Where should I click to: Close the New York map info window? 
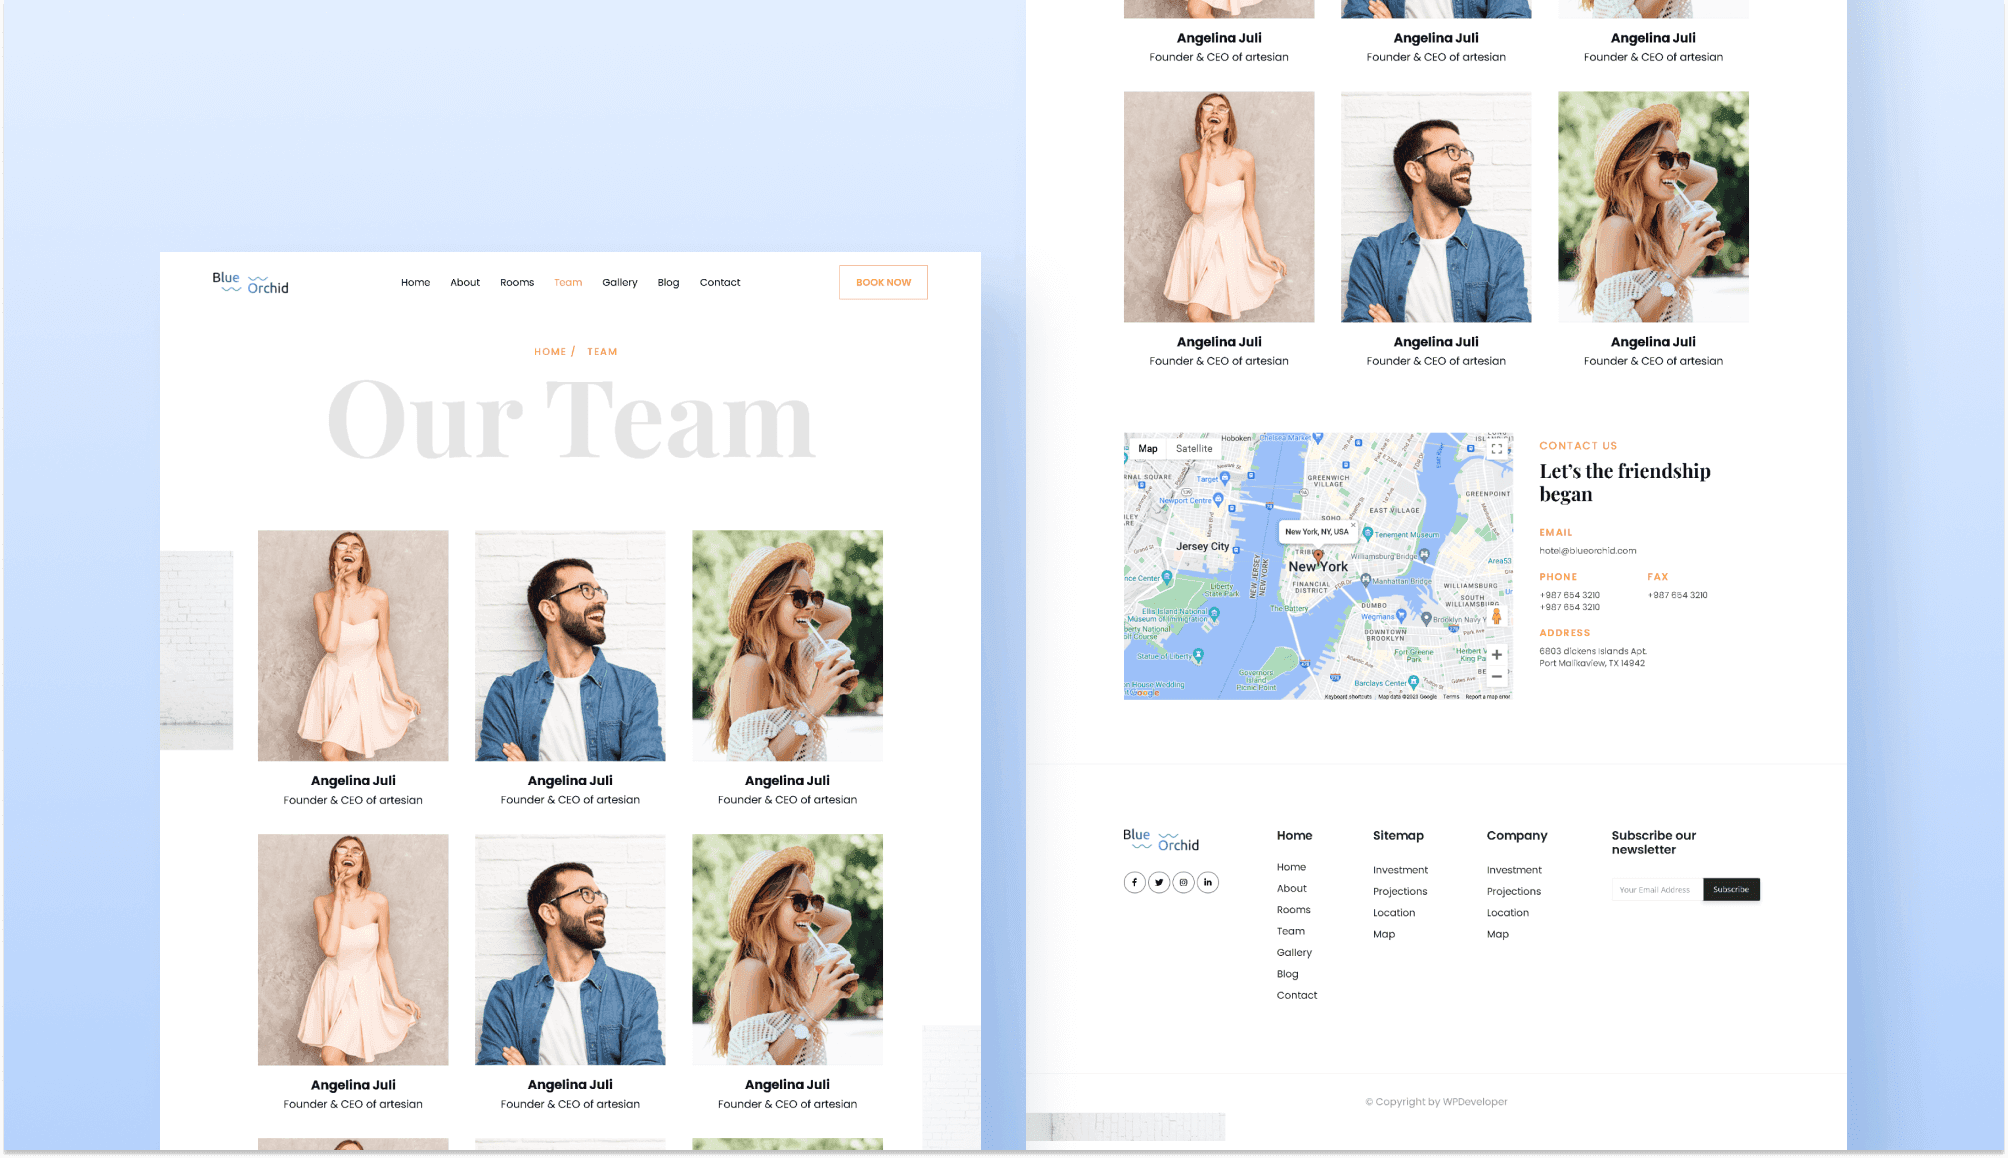(1352, 525)
